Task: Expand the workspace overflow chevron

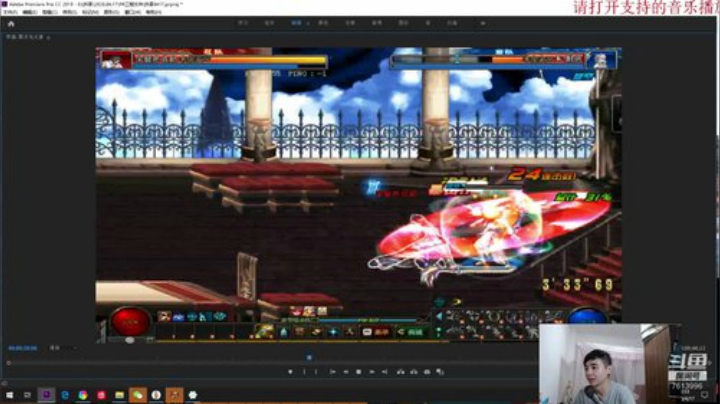Action: pos(483,23)
